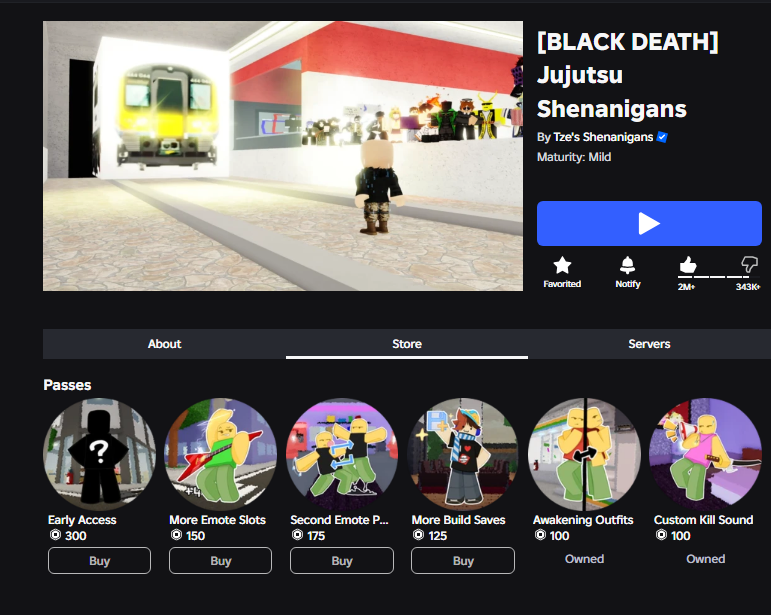Dislike the game with thumbs down

749,264
